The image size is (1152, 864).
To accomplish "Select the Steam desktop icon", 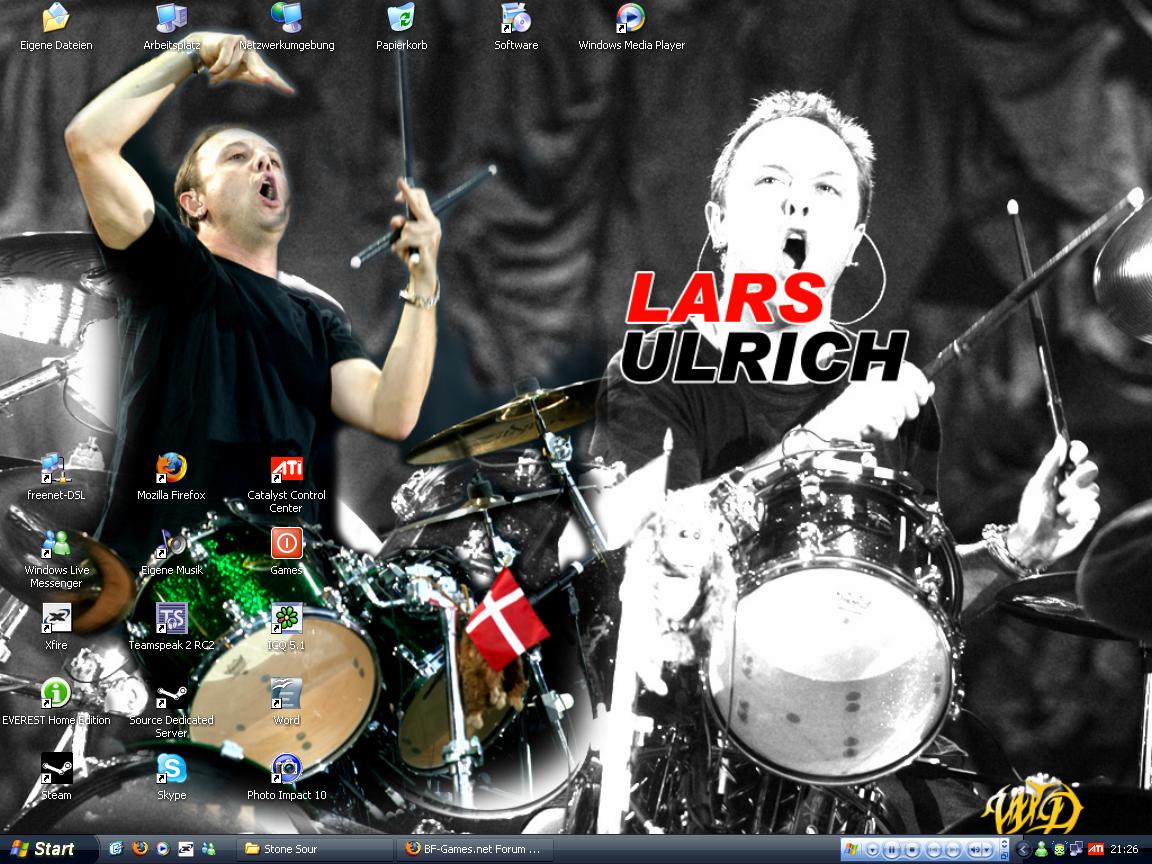I will click(x=56, y=777).
